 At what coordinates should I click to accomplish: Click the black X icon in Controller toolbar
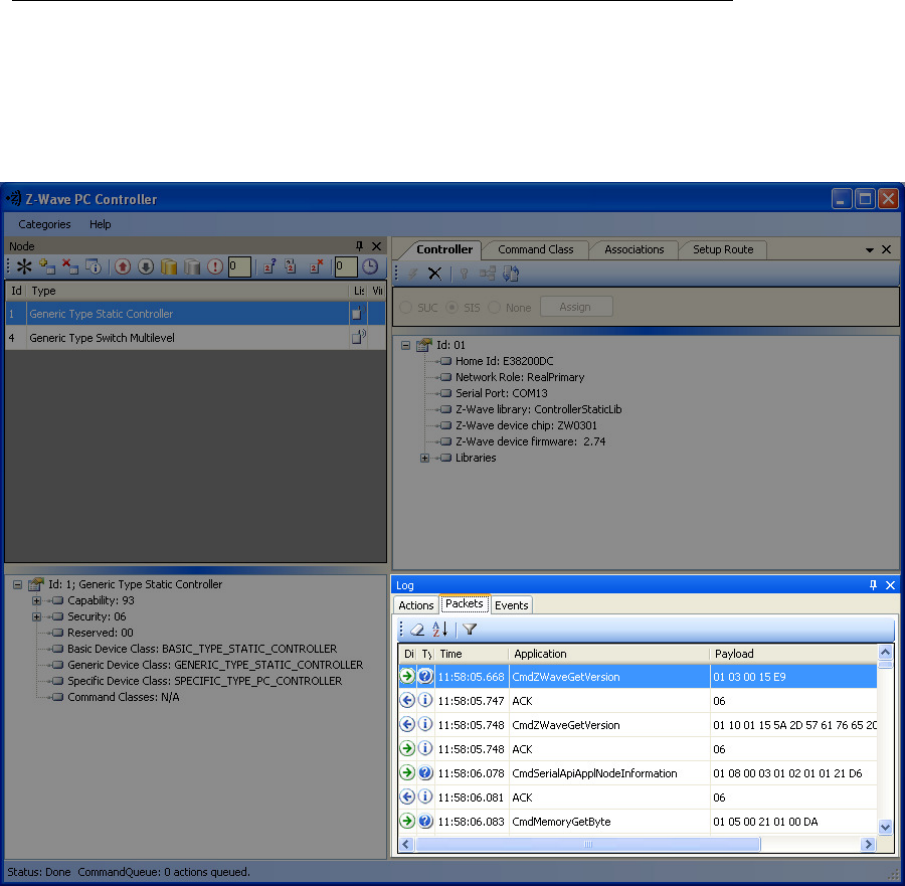[x=435, y=274]
